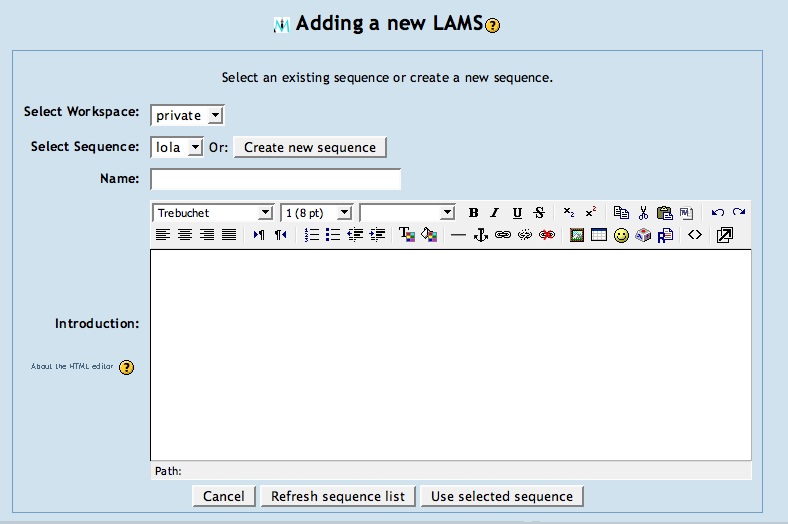Open the font size dropdown
Viewport: 788px width, 524px height.
(317, 213)
